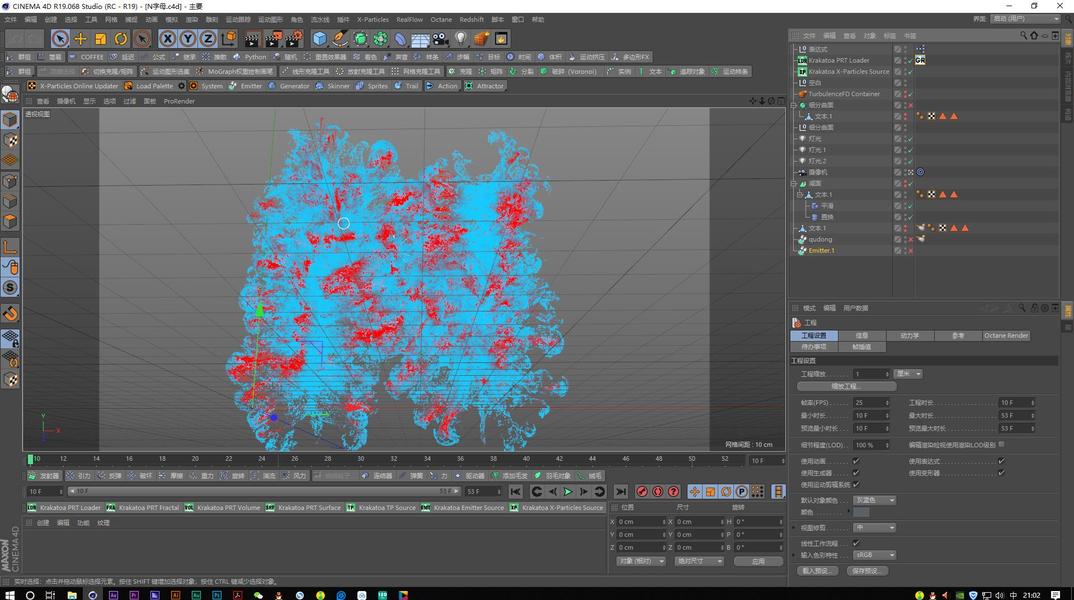Toggle enable mark on qudong row

click(x=910, y=239)
